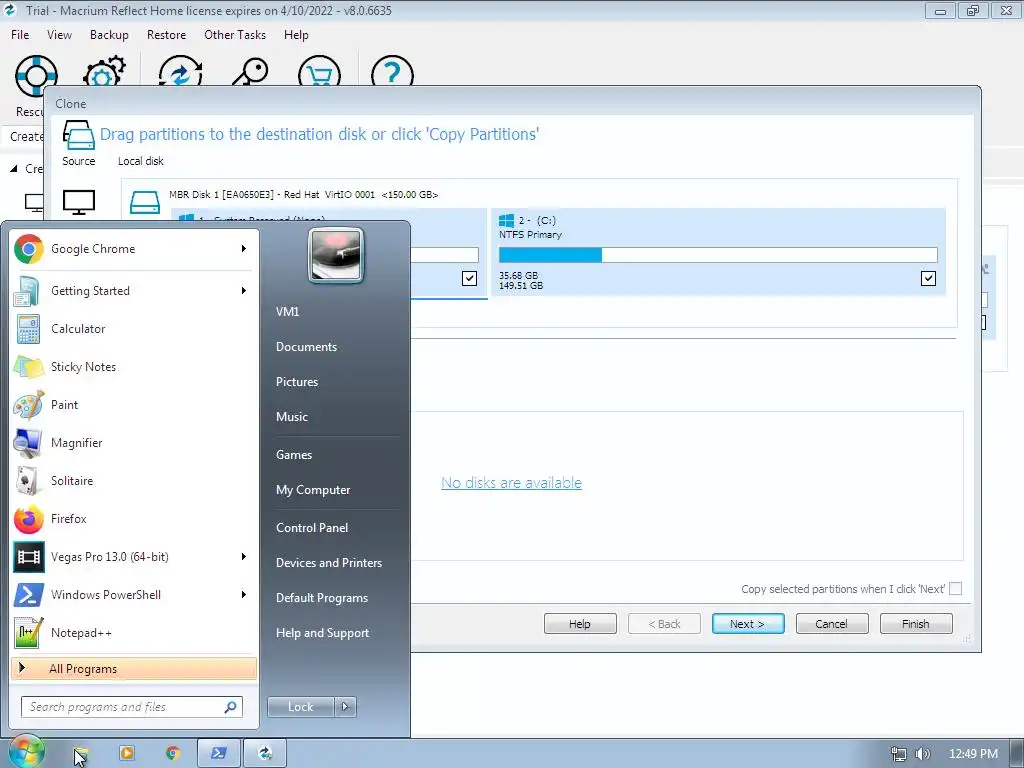
Task: Open Default Programs from Start menu
Action: point(321,598)
